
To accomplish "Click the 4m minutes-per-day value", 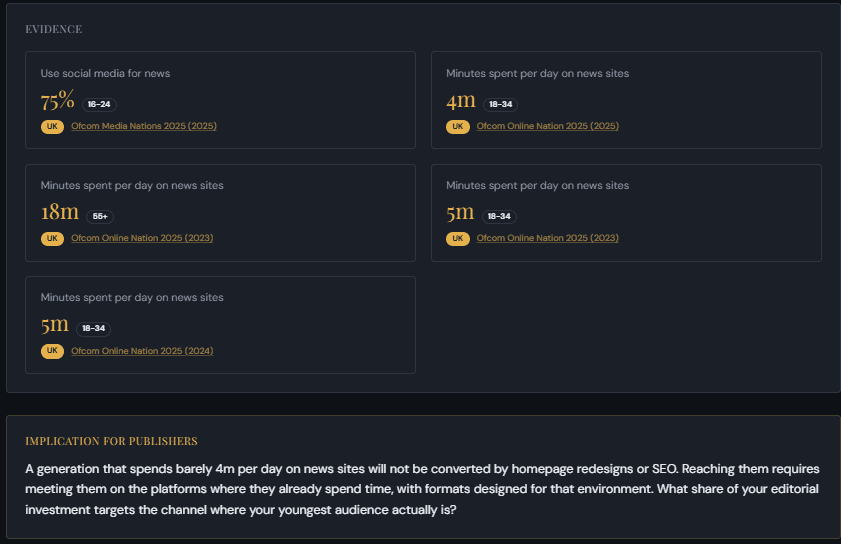I will click(x=461, y=101).
